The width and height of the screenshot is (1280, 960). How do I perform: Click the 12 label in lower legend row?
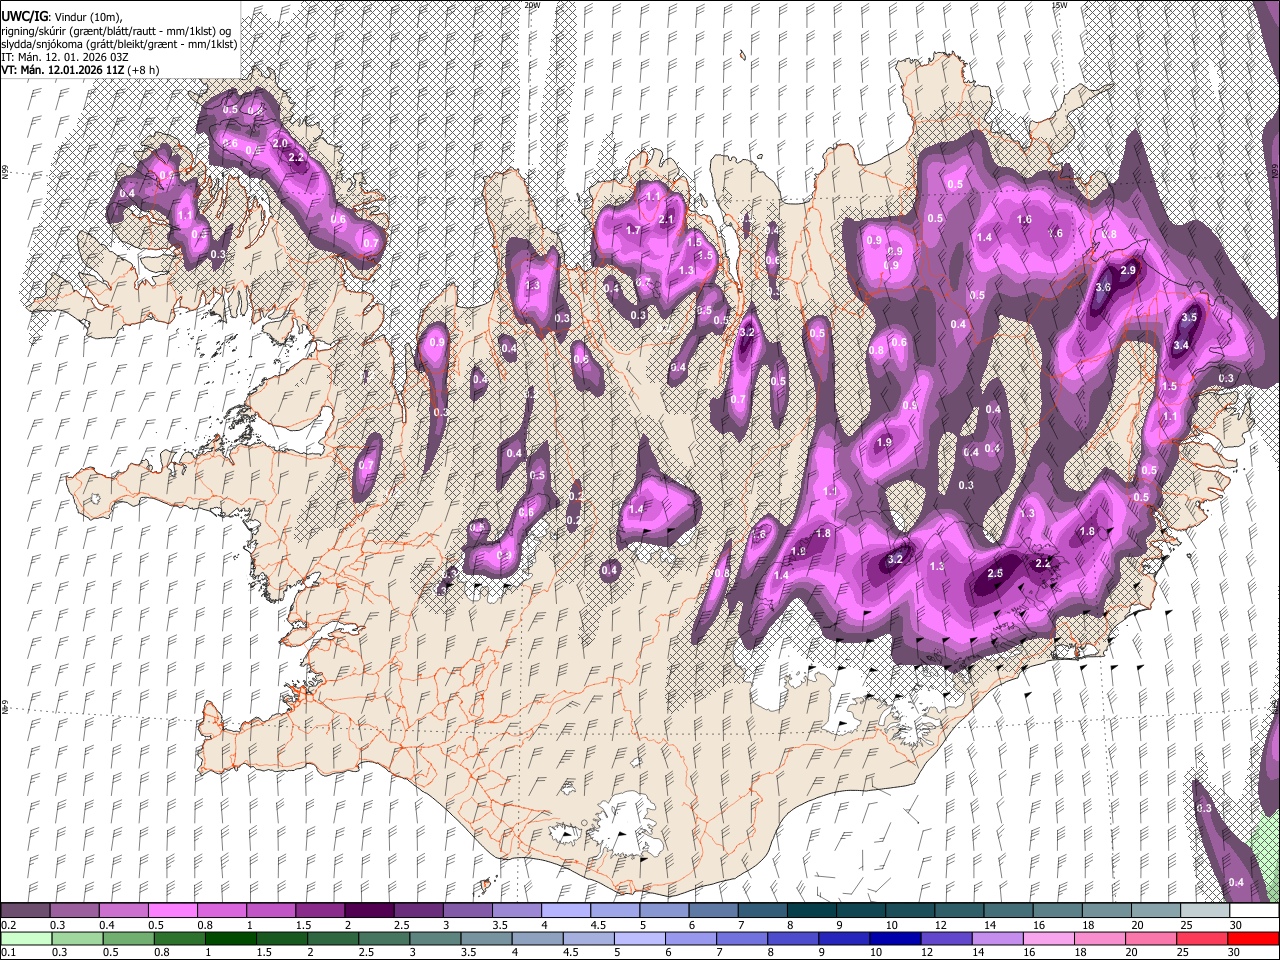click(928, 953)
